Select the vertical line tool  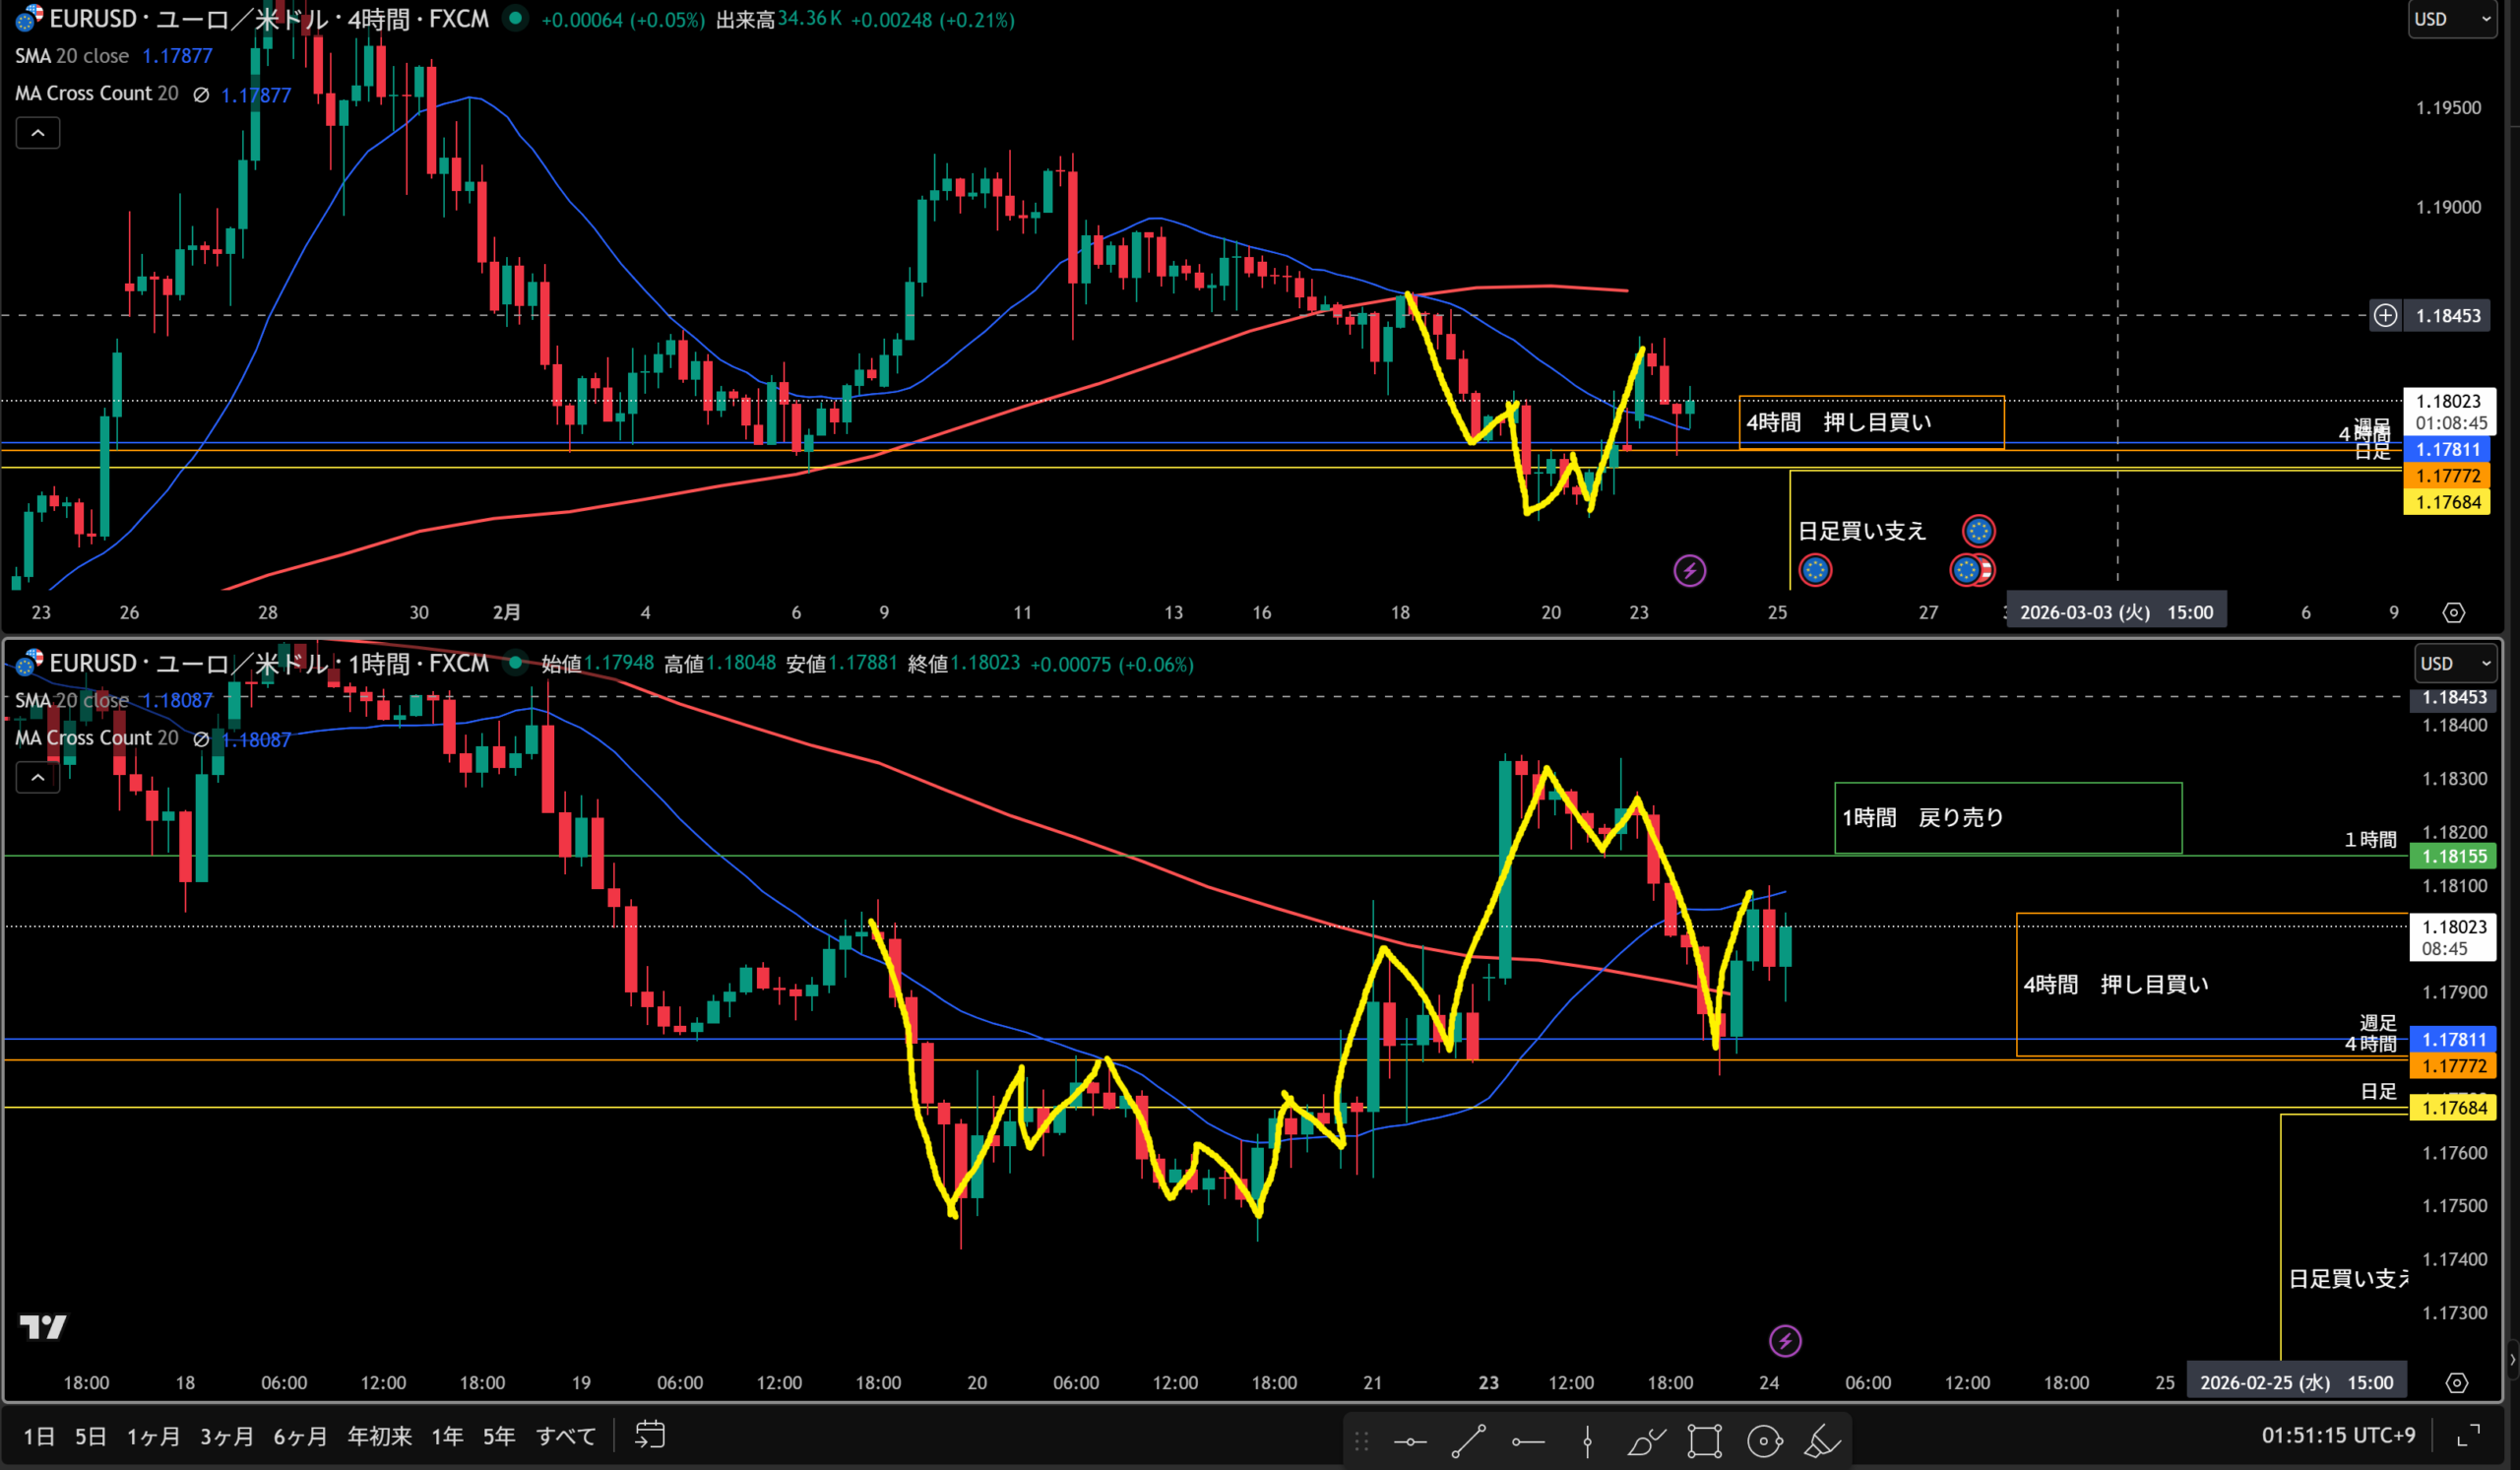point(1587,1441)
